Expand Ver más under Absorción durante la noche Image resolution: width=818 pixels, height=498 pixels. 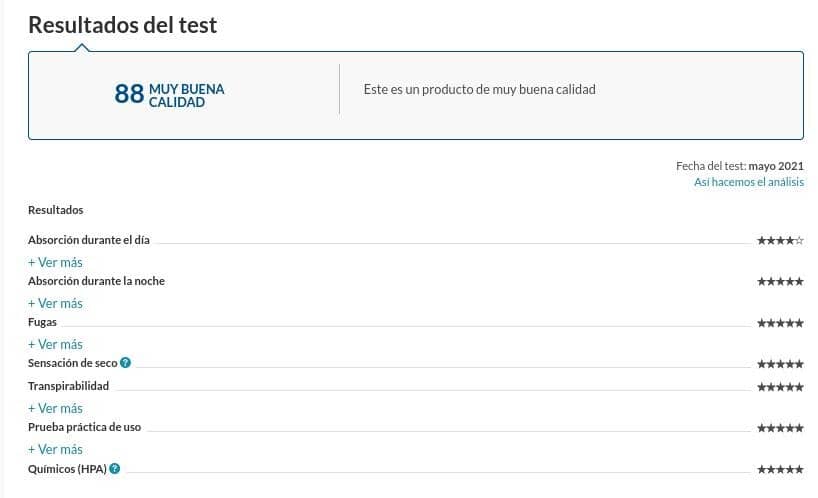(x=55, y=303)
